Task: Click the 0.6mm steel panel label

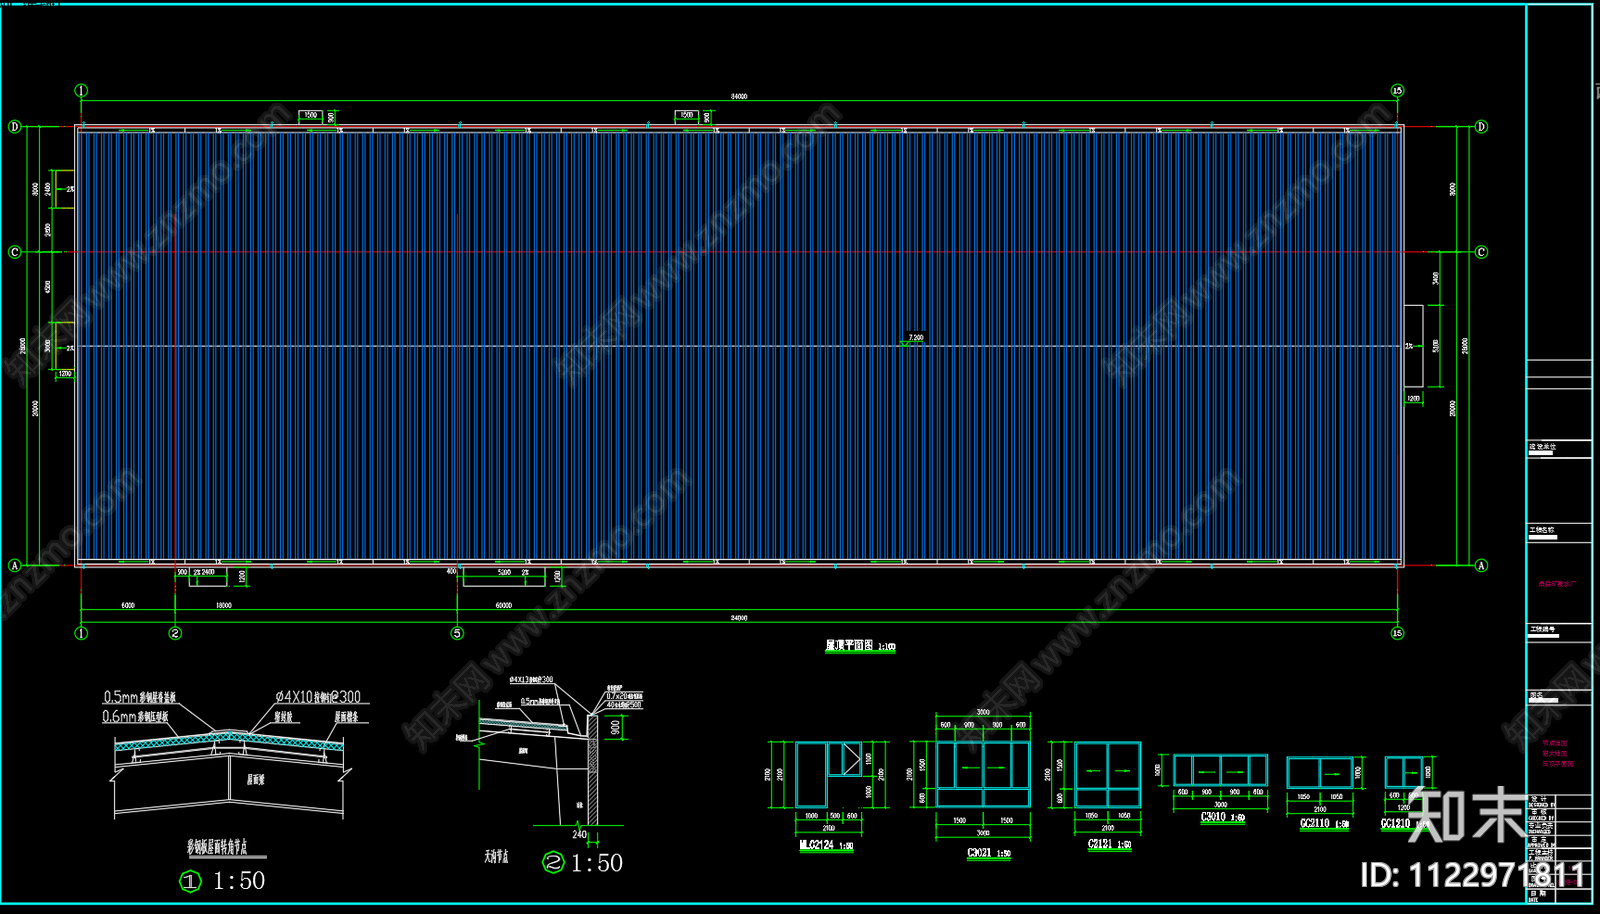Action: [135, 717]
